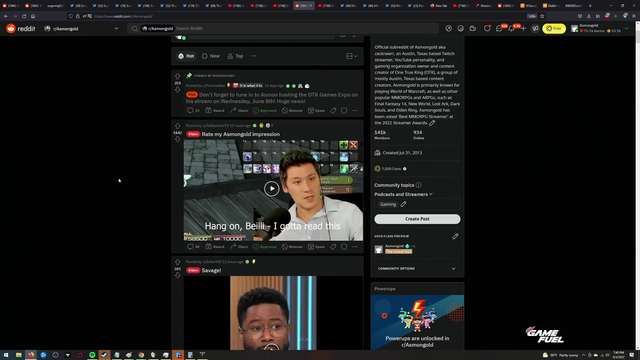Click the Create Post button
This screenshot has width=640, height=360.
click(417, 219)
